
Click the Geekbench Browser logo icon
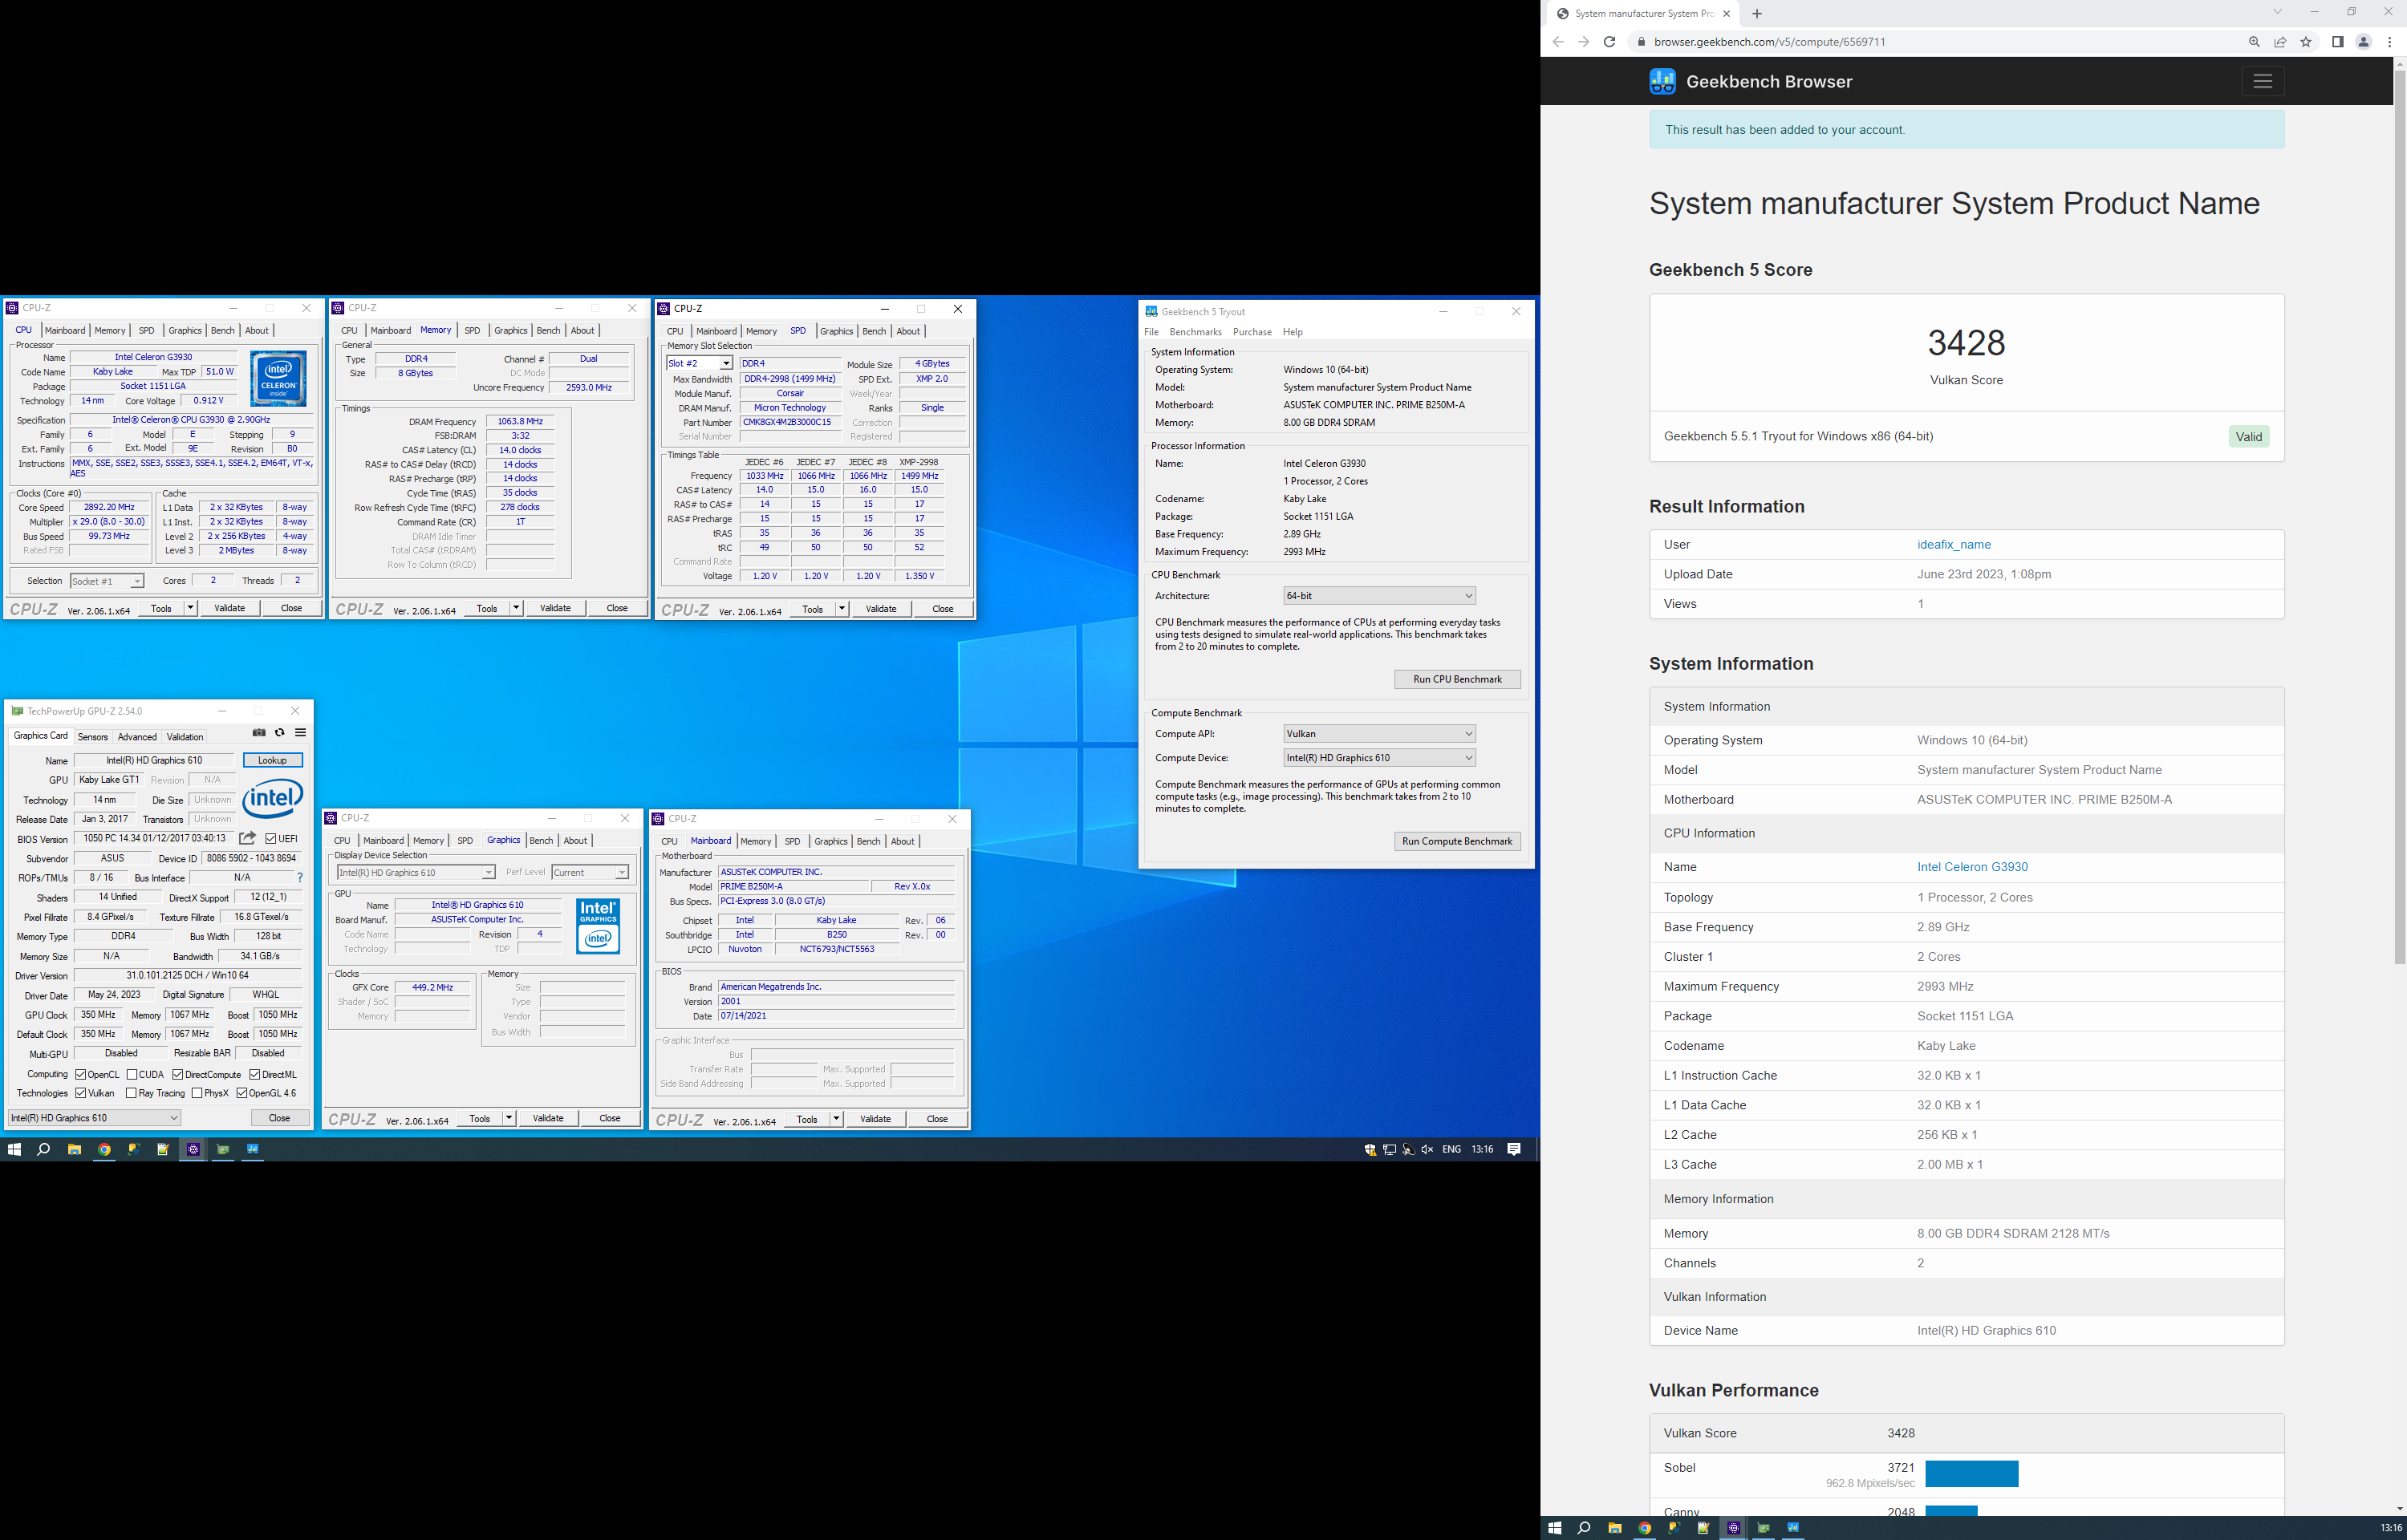(1662, 82)
